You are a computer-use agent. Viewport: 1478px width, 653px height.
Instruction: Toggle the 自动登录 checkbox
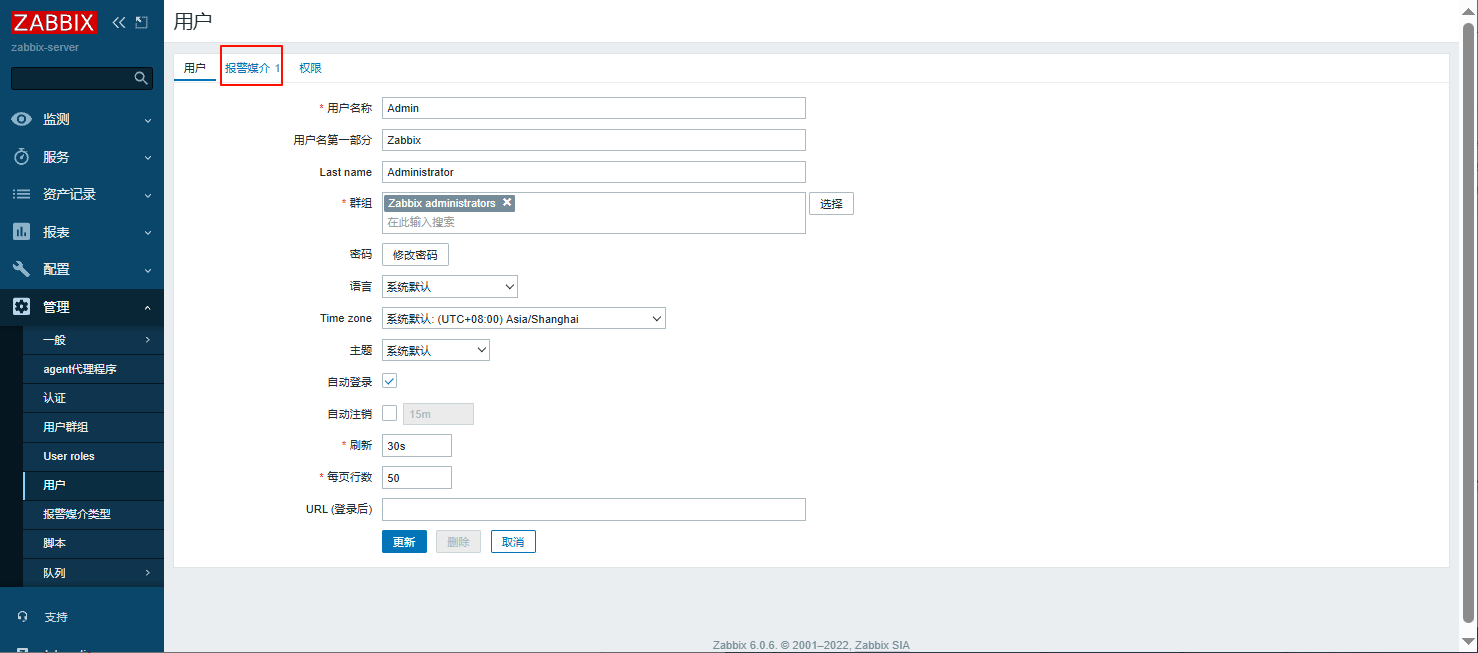pos(390,381)
